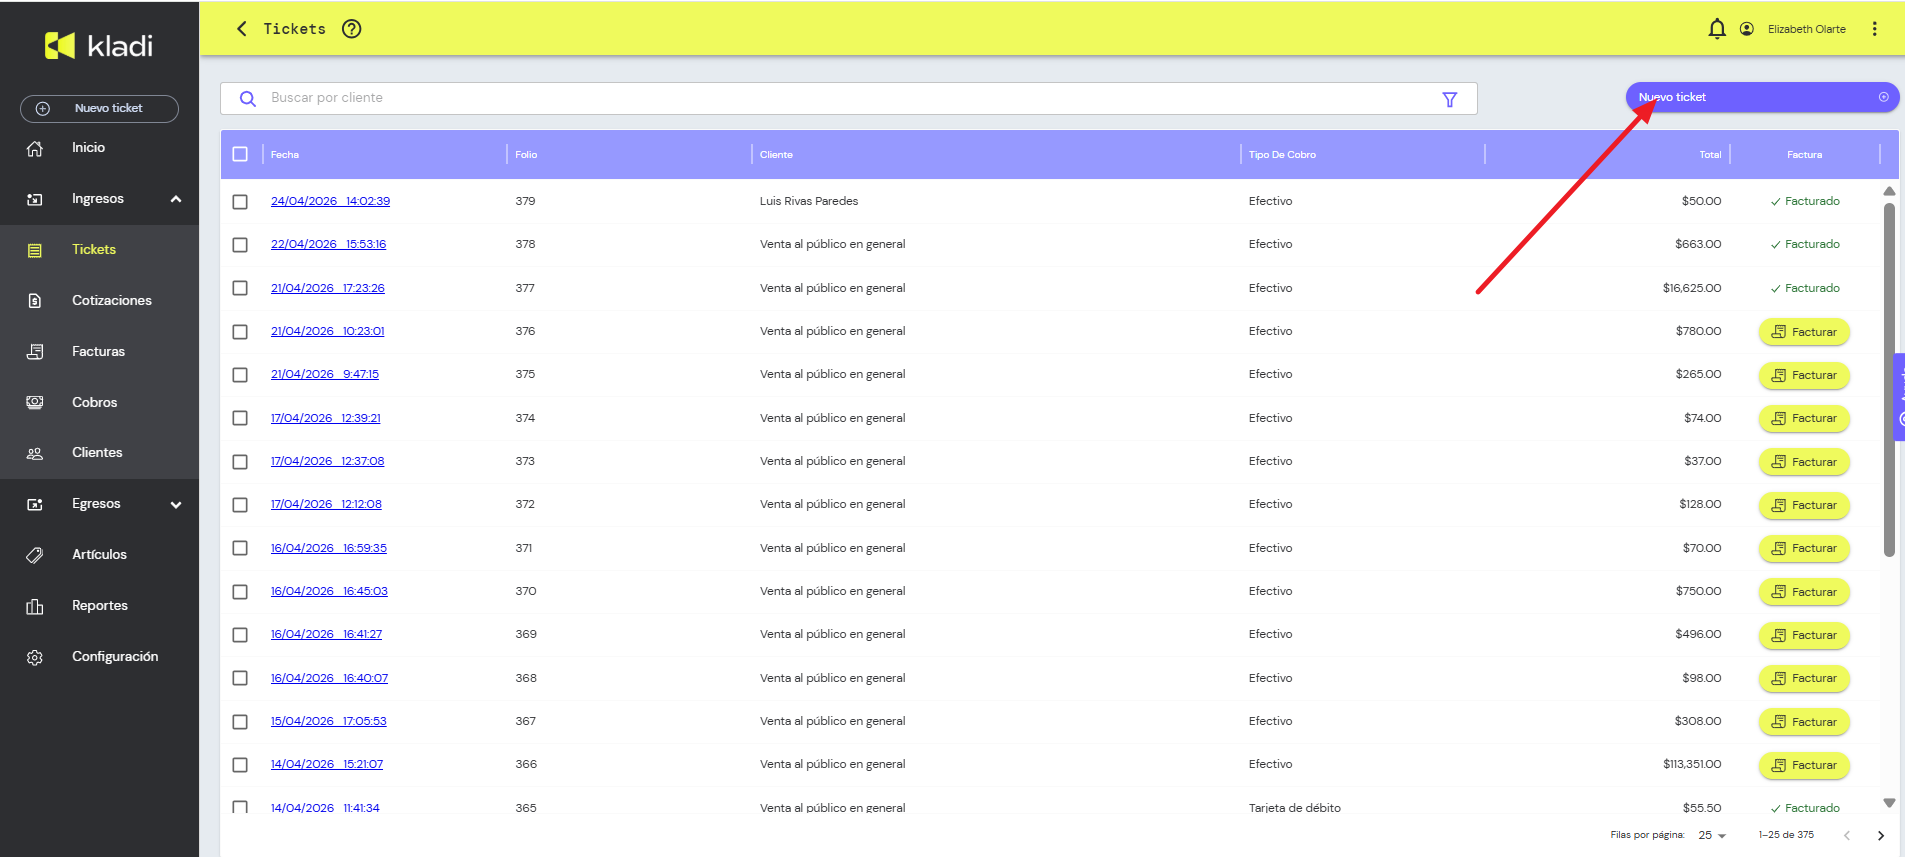Viewport: 1905px width, 857px height.
Task: Open ticket dated 22/04/2026 15:53:16
Action: coord(328,244)
